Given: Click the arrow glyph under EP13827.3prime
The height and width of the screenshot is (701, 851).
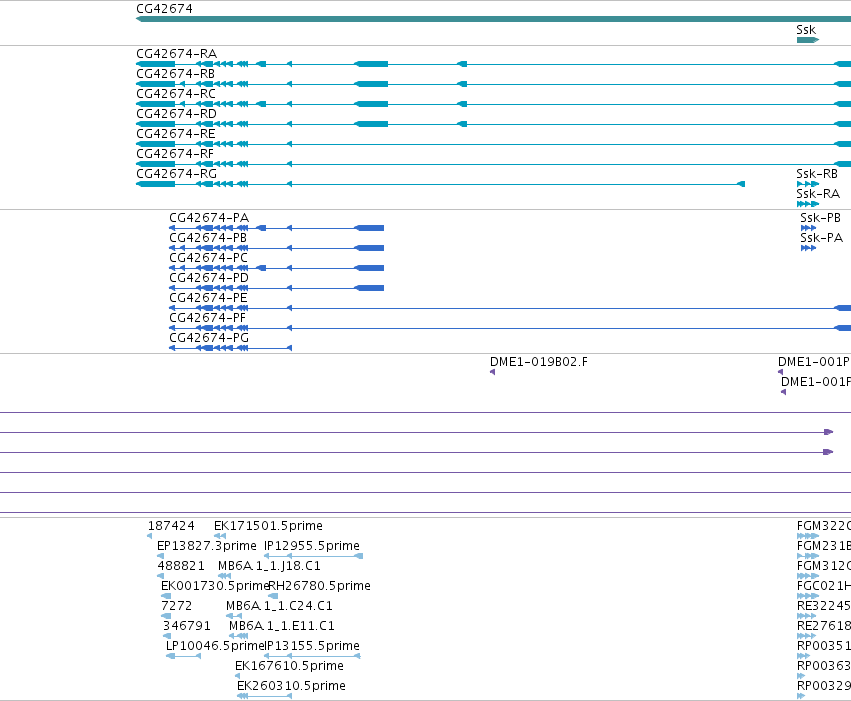Looking at the screenshot, I should point(161,556).
